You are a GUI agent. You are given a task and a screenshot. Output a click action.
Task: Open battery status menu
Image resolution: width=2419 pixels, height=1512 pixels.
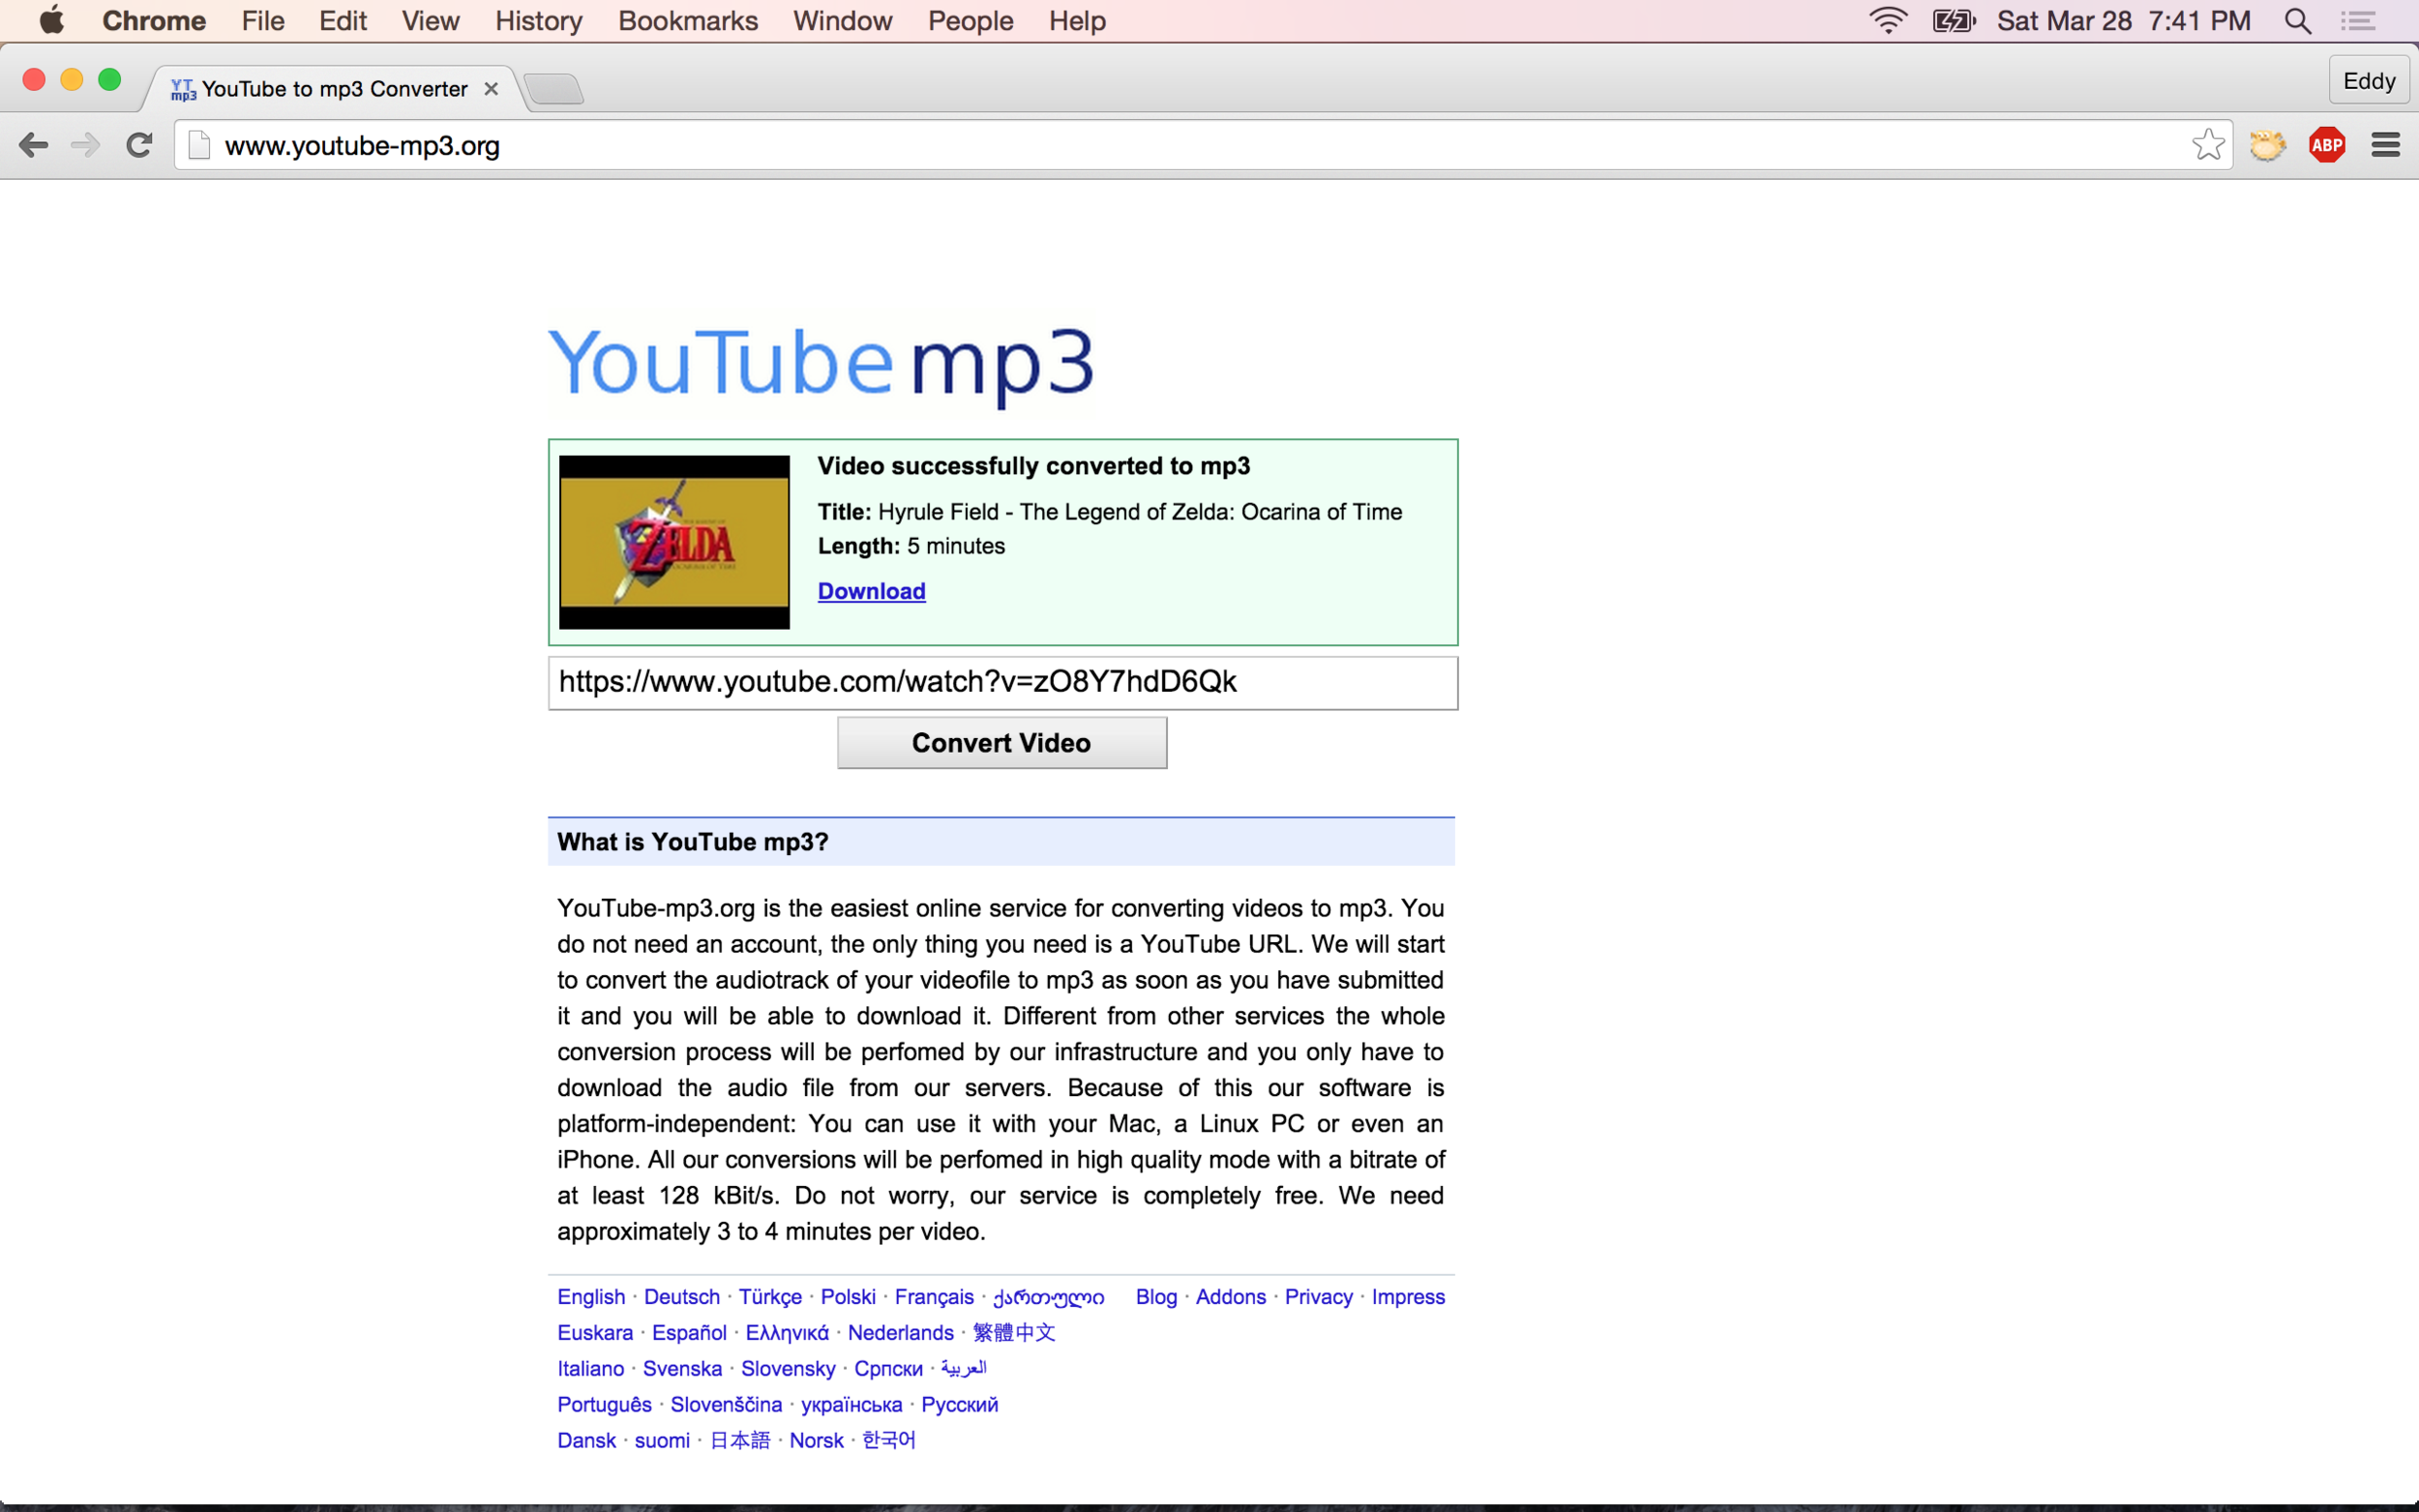(1954, 20)
